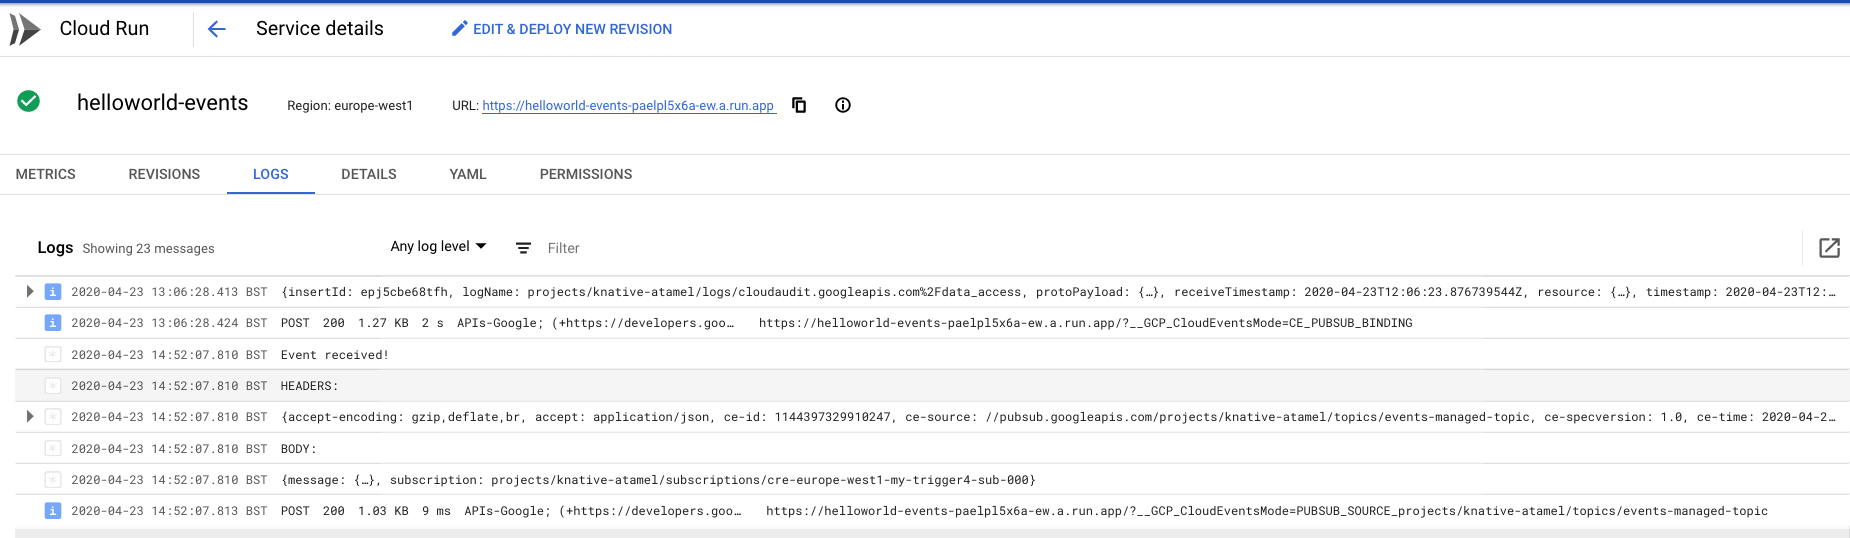Switch to the Metrics tab

(x=46, y=174)
